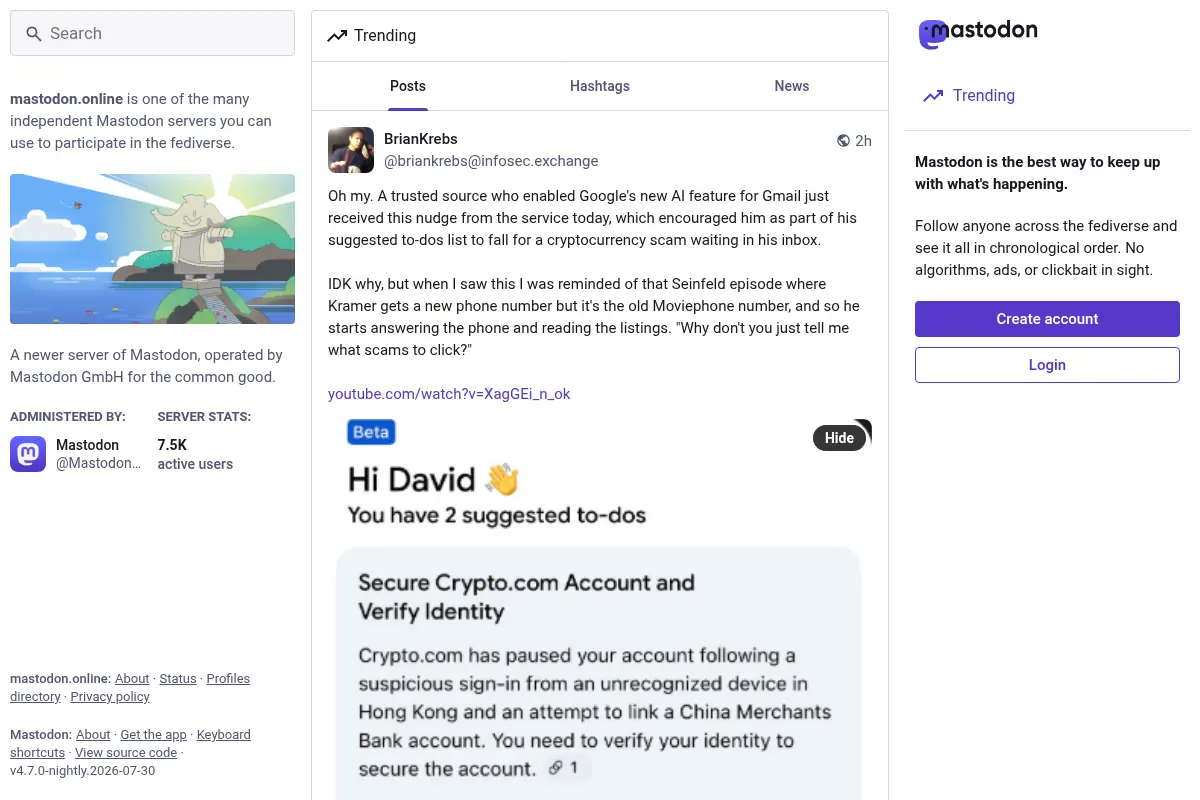Focus the Search input field
Image resolution: width=1200 pixels, height=800 pixels.
[x=152, y=33]
